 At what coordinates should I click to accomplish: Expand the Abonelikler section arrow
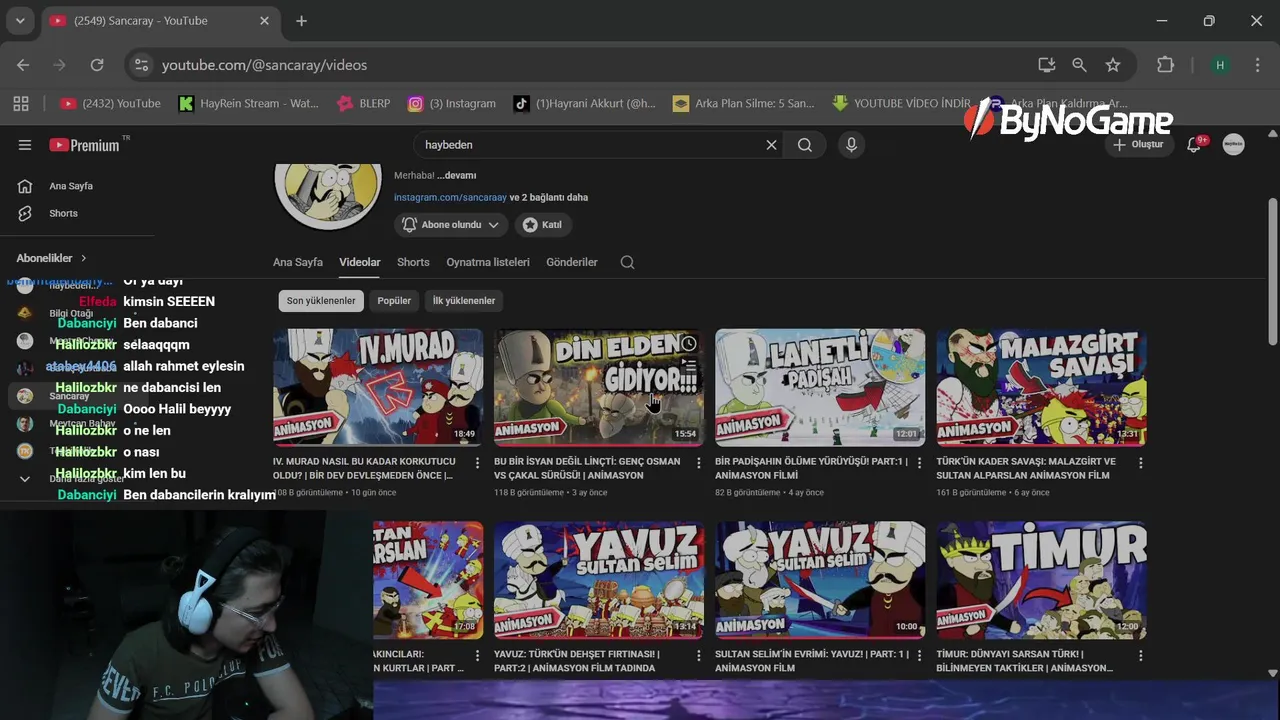[84, 258]
